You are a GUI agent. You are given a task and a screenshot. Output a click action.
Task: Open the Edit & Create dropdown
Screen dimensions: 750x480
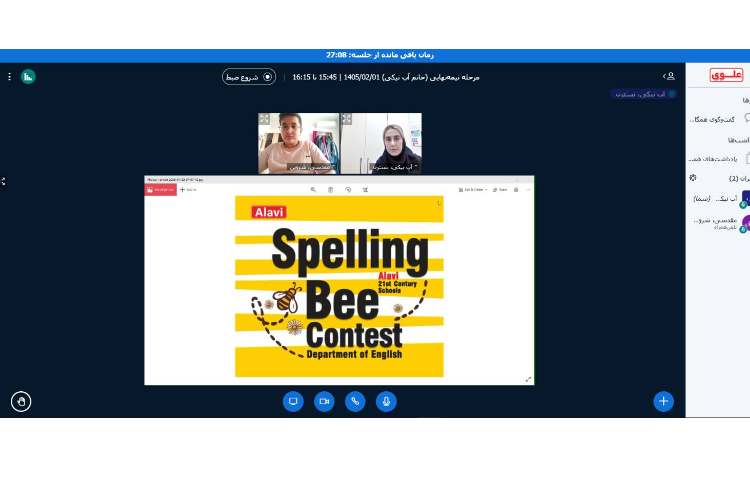point(473,190)
